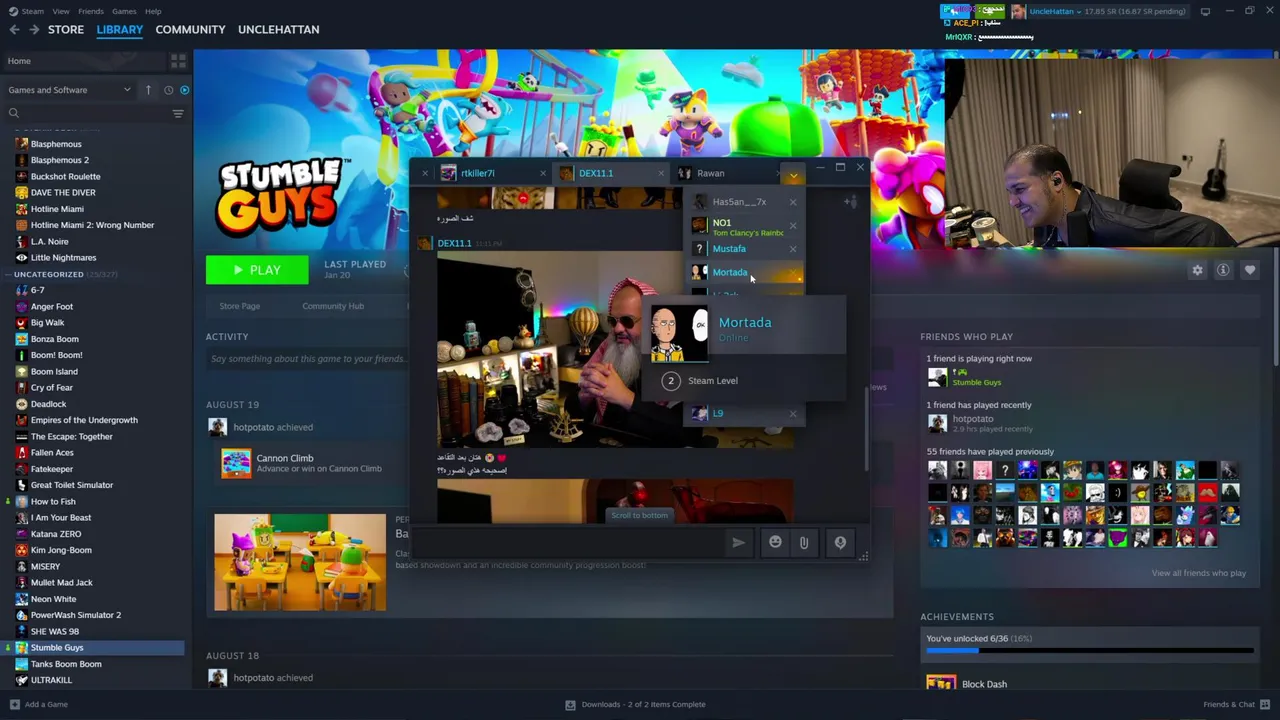The width and height of the screenshot is (1280, 720).
Task: Go forward with the right arrow navigation icon
Action: click(x=34, y=30)
